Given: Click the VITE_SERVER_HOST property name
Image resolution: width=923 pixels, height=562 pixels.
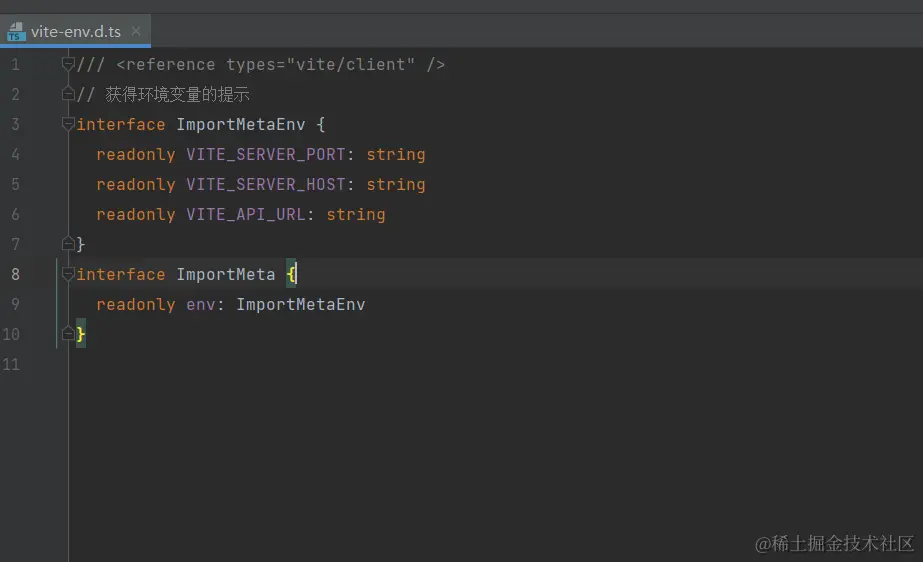Looking at the screenshot, I should coord(265,184).
